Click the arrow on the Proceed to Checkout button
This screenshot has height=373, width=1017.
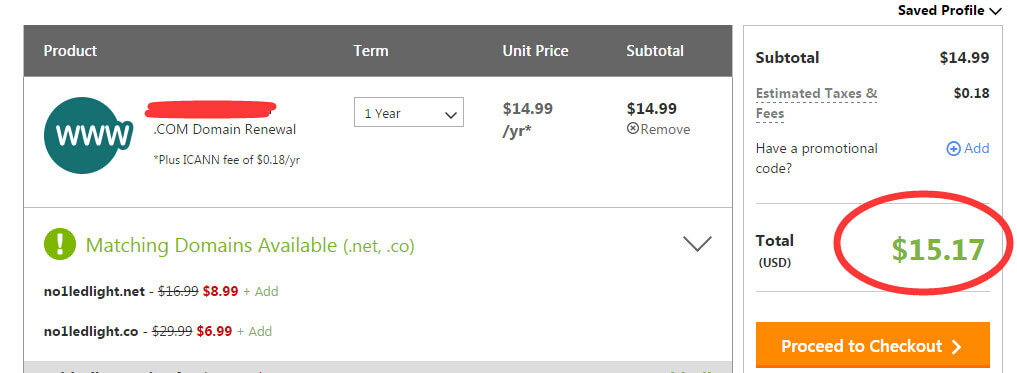[956, 346]
